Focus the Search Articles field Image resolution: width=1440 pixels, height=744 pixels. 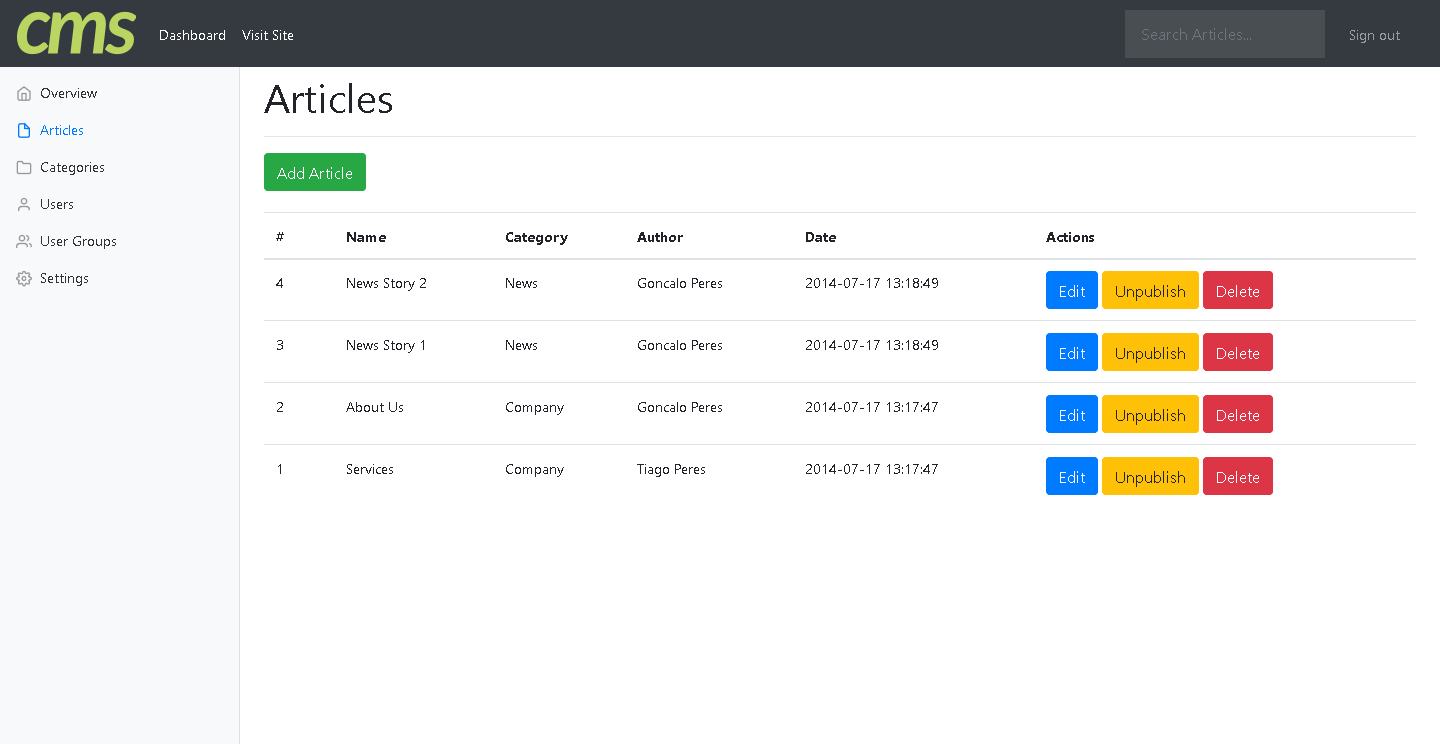pyautogui.click(x=1224, y=34)
